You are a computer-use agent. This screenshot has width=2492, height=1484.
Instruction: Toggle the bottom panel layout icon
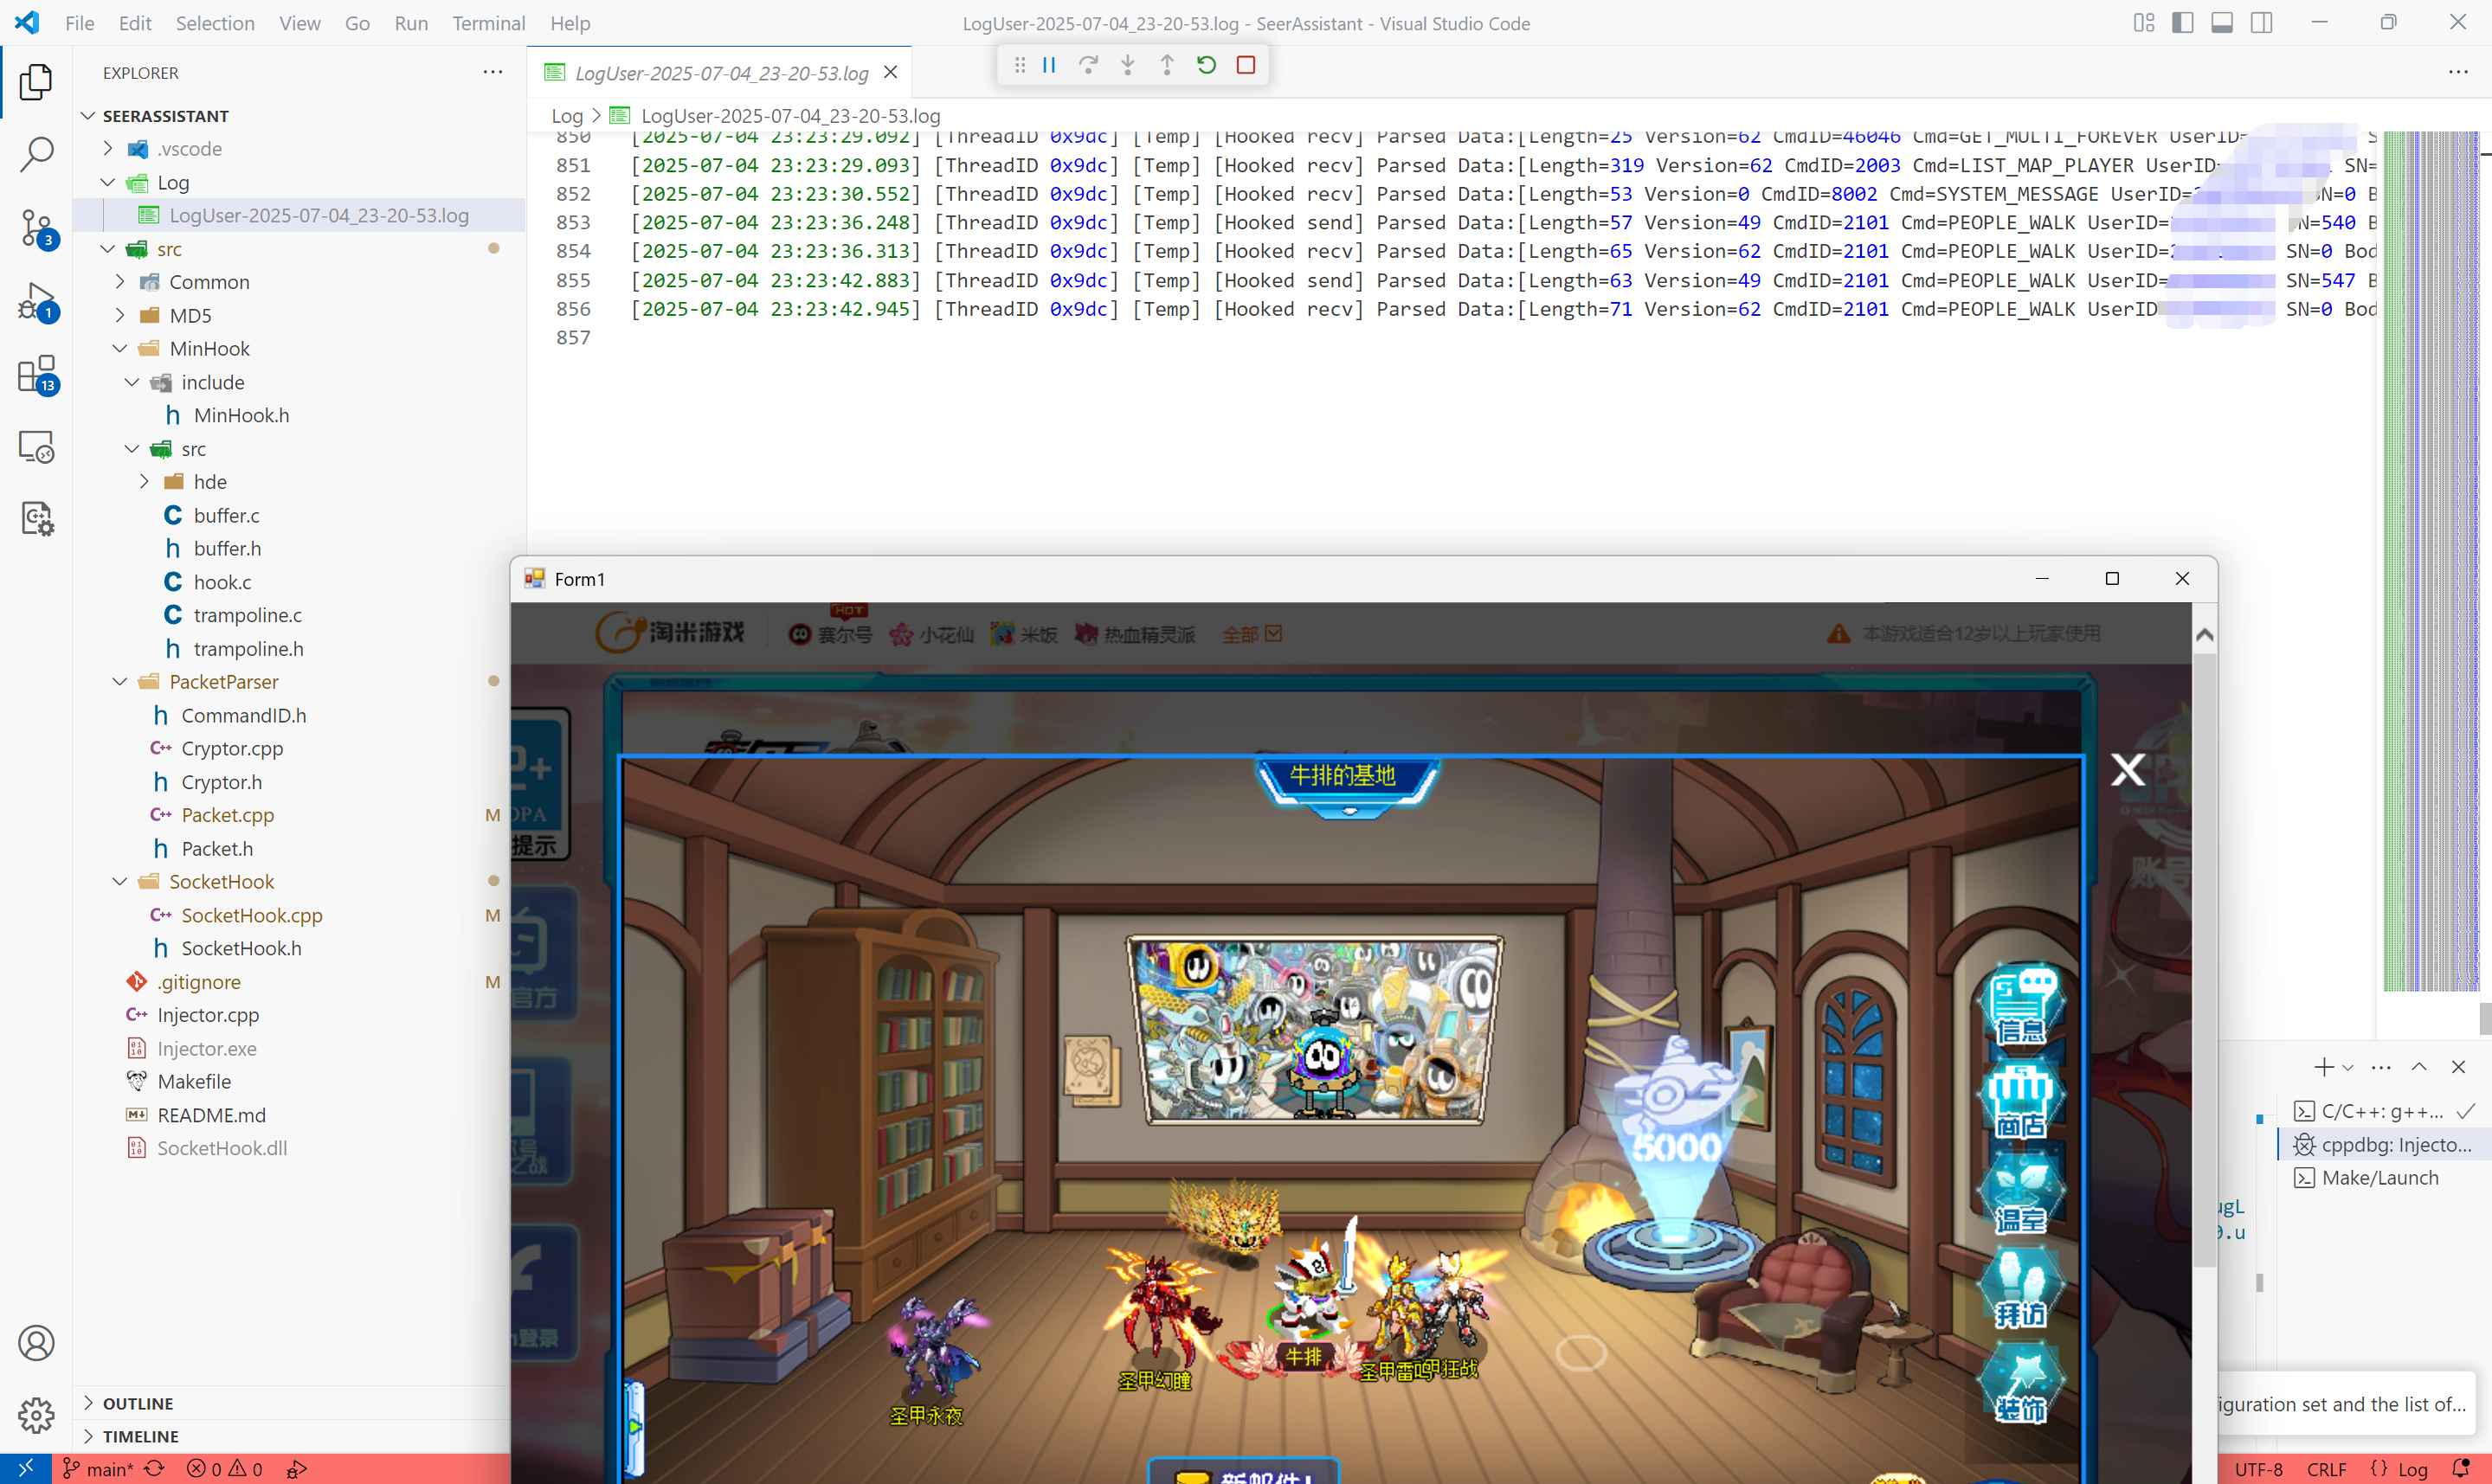(2222, 23)
